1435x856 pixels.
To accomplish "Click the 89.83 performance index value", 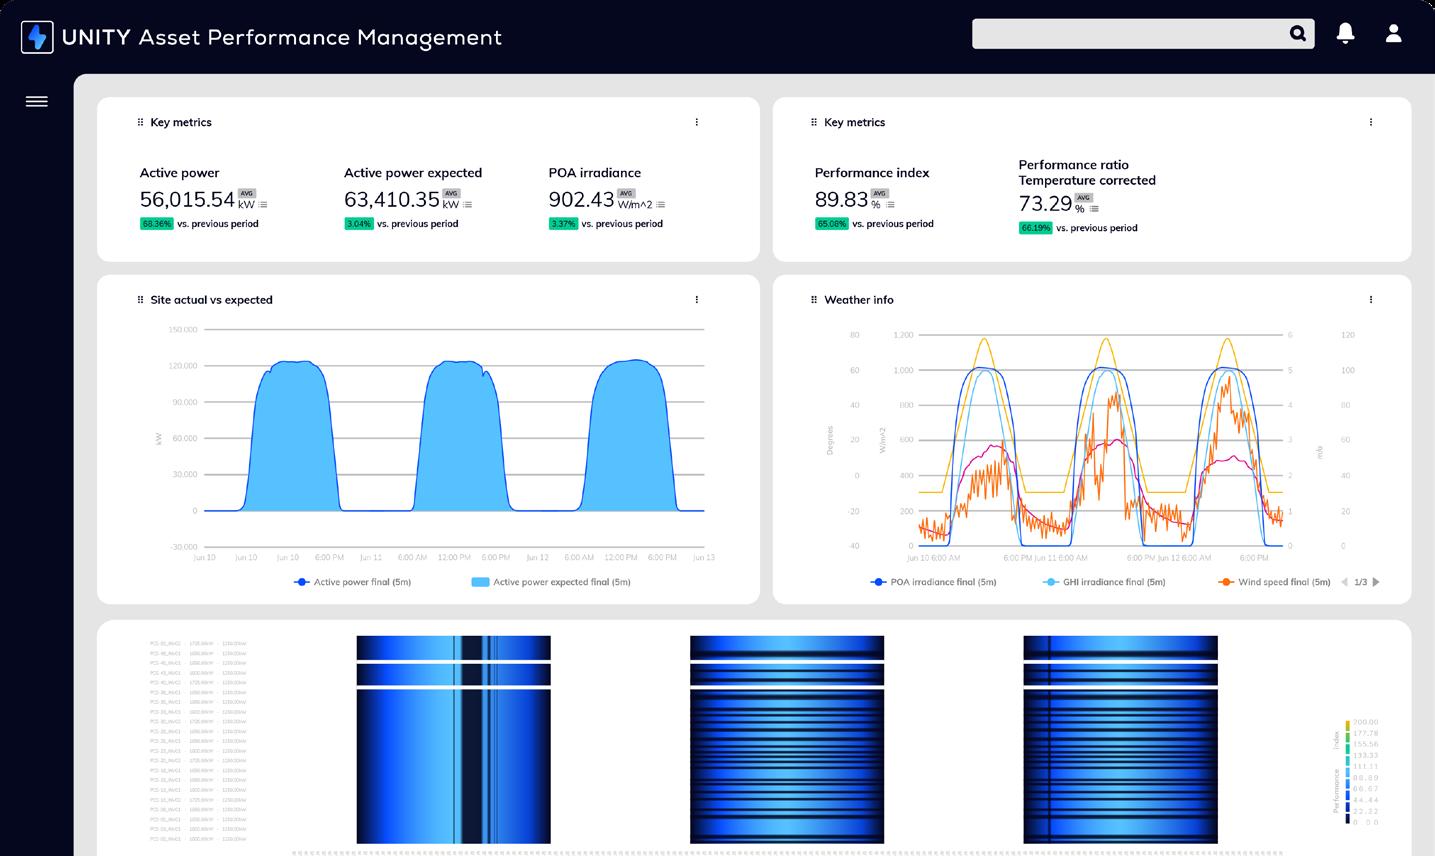I will coord(841,199).
